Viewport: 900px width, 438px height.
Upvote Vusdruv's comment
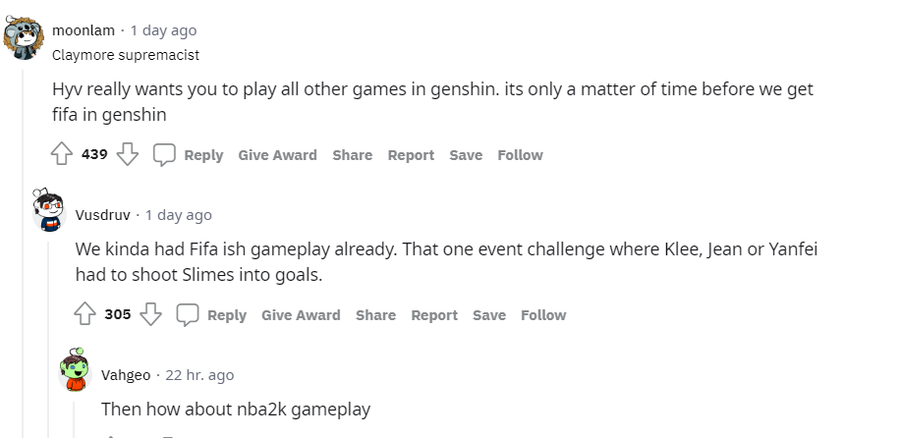(85, 315)
